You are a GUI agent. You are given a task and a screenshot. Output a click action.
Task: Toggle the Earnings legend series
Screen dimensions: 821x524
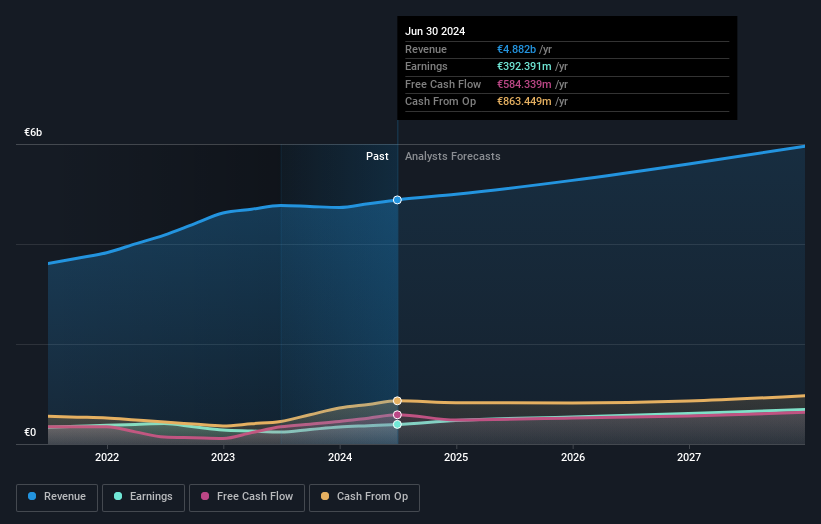[143, 497]
